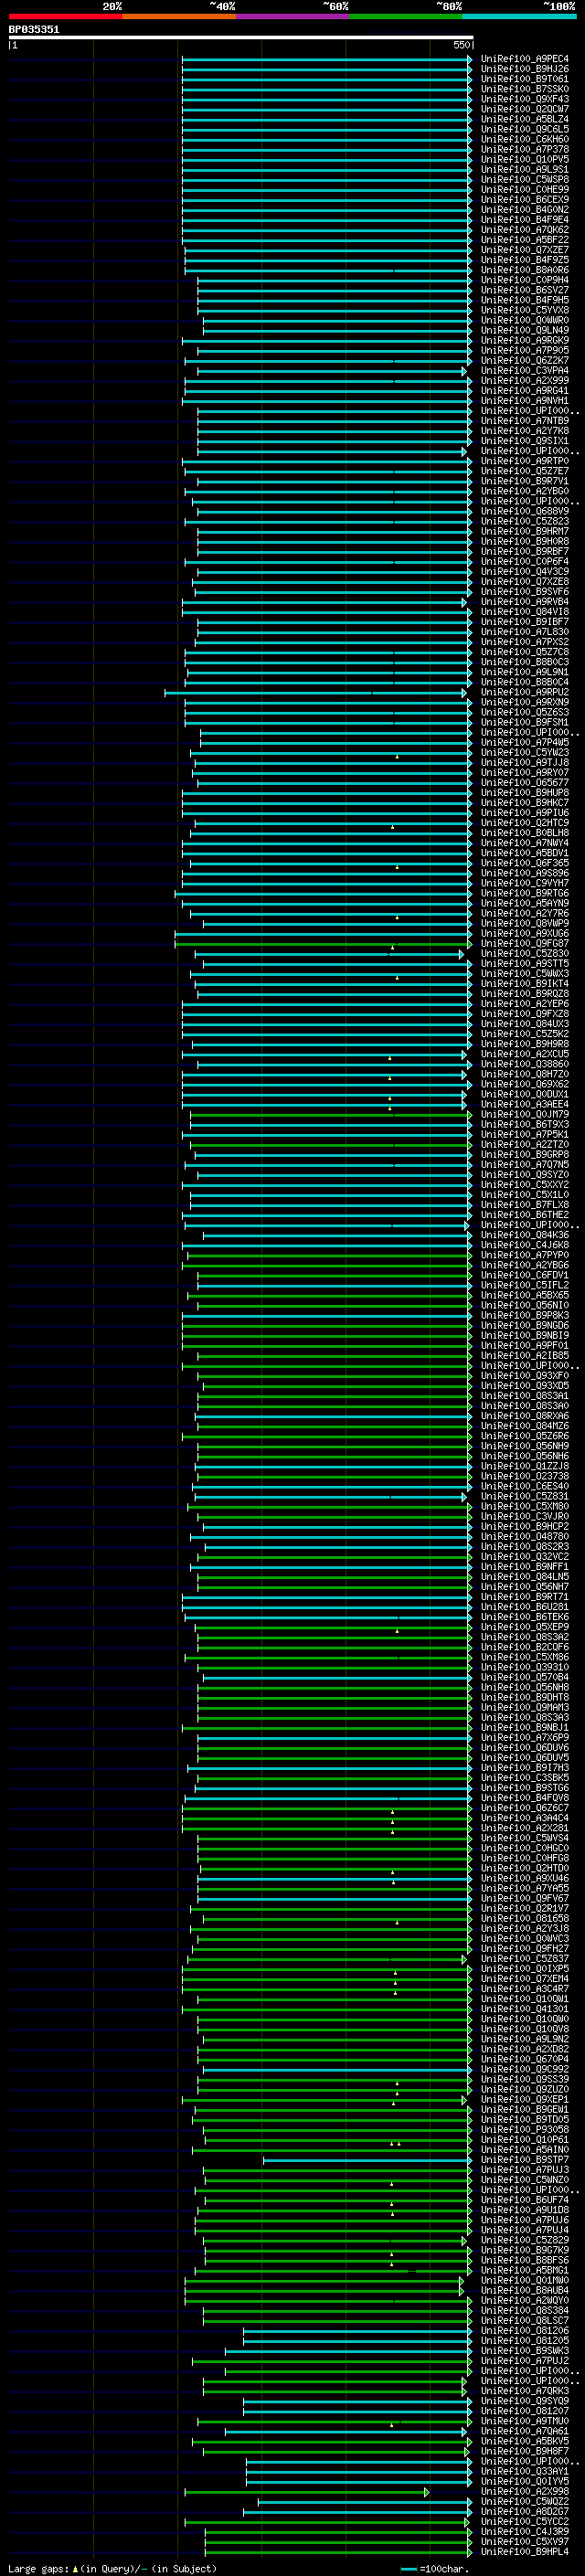Open hit UniRef100_B9T061
Image resolution: width=585 pixels, height=2576 pixels.
pos(524,79)
